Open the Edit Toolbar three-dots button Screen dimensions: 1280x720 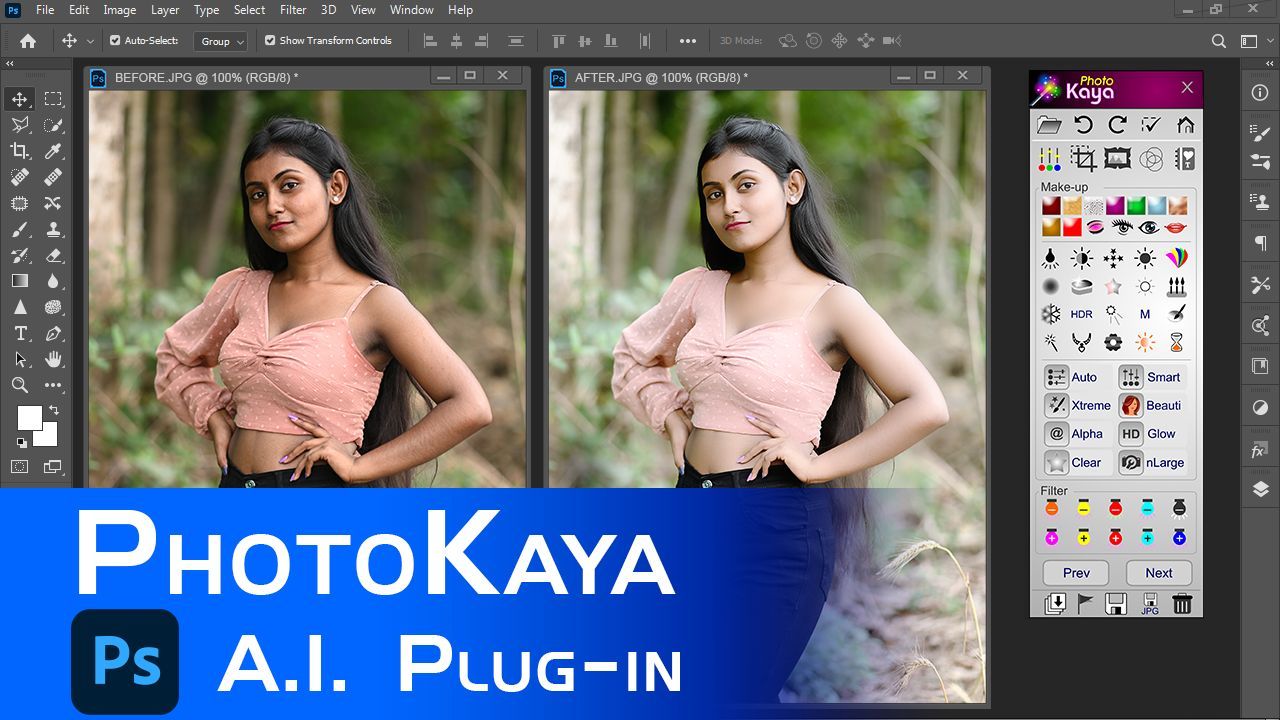coord(53,385)
